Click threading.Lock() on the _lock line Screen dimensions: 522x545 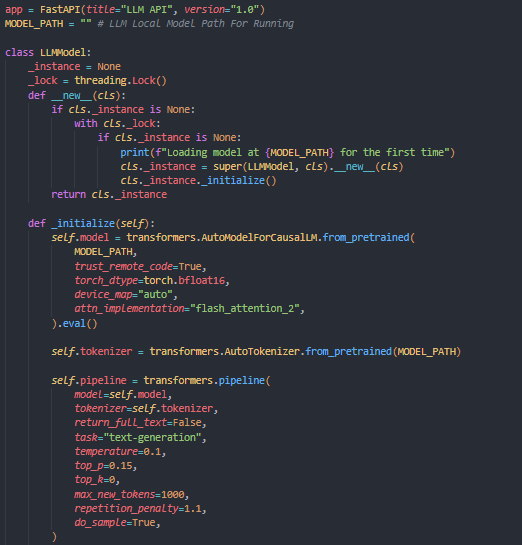[x=120, y=81]
